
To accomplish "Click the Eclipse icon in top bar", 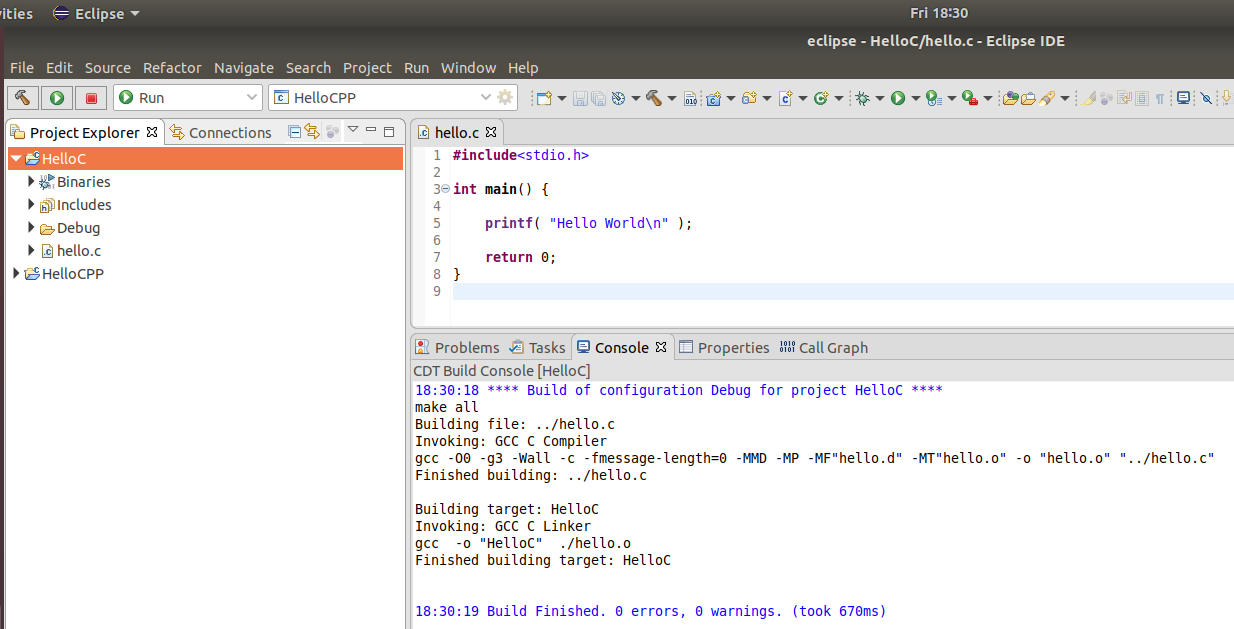I will tap(61, 14).
